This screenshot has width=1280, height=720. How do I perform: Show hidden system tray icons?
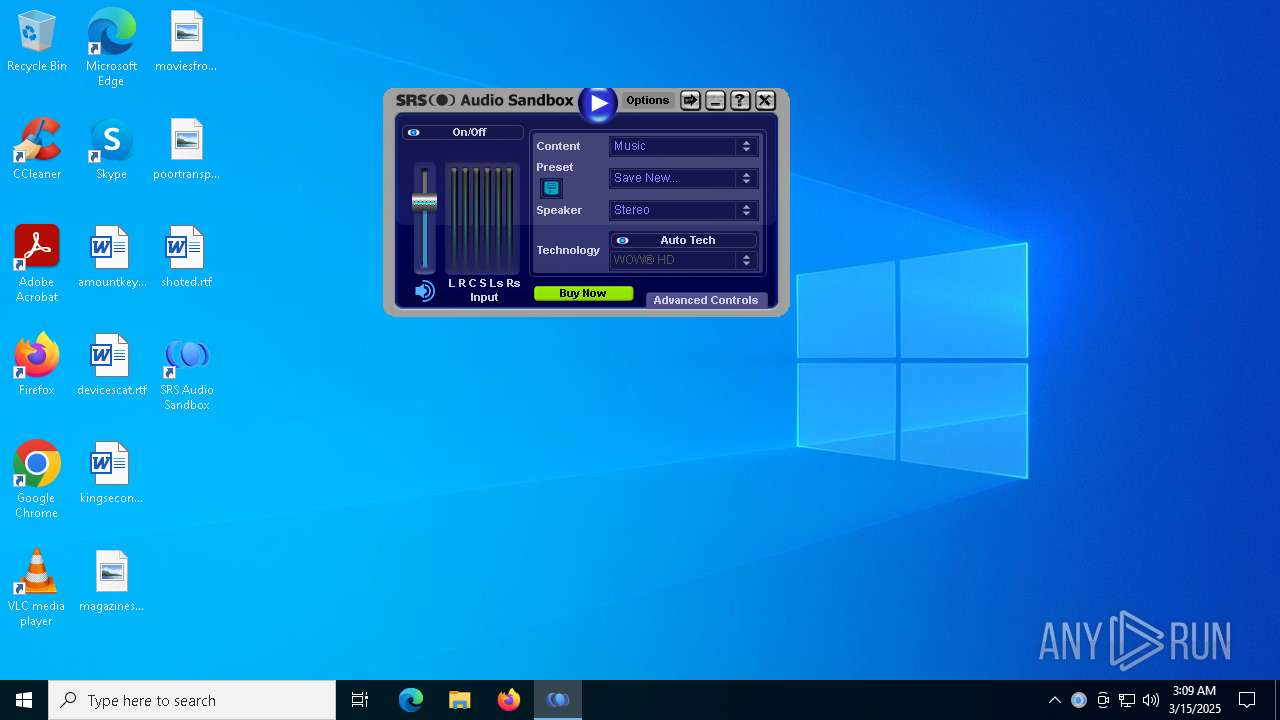(x=1054, y=700)
